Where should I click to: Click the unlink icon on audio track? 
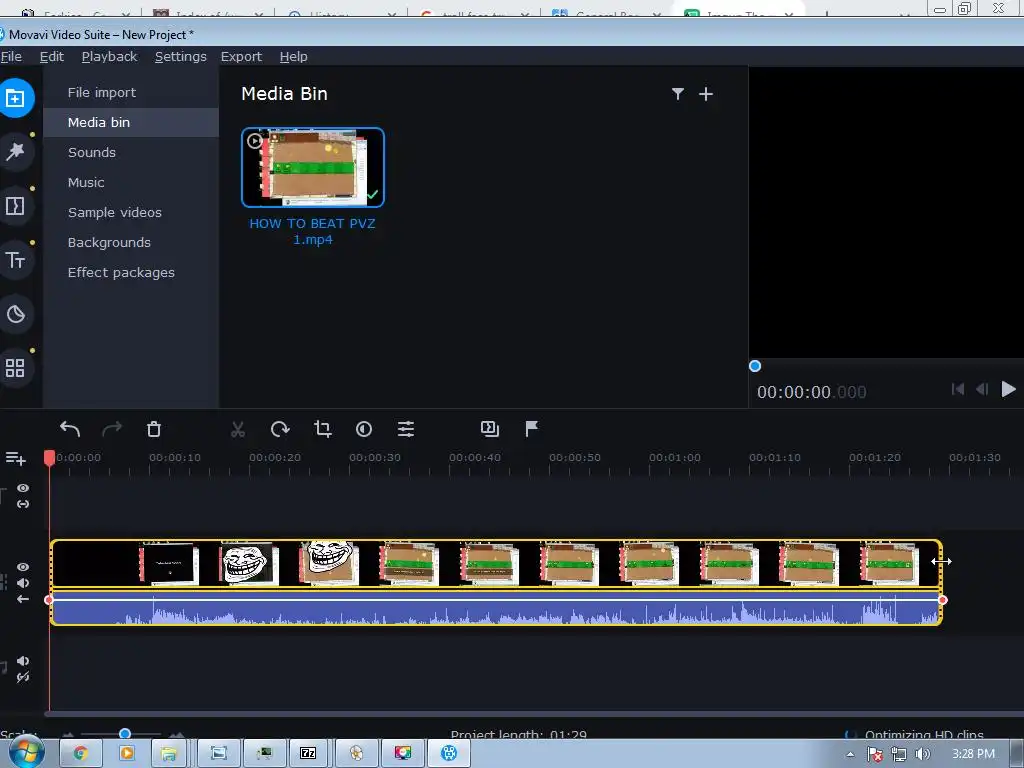23,677
